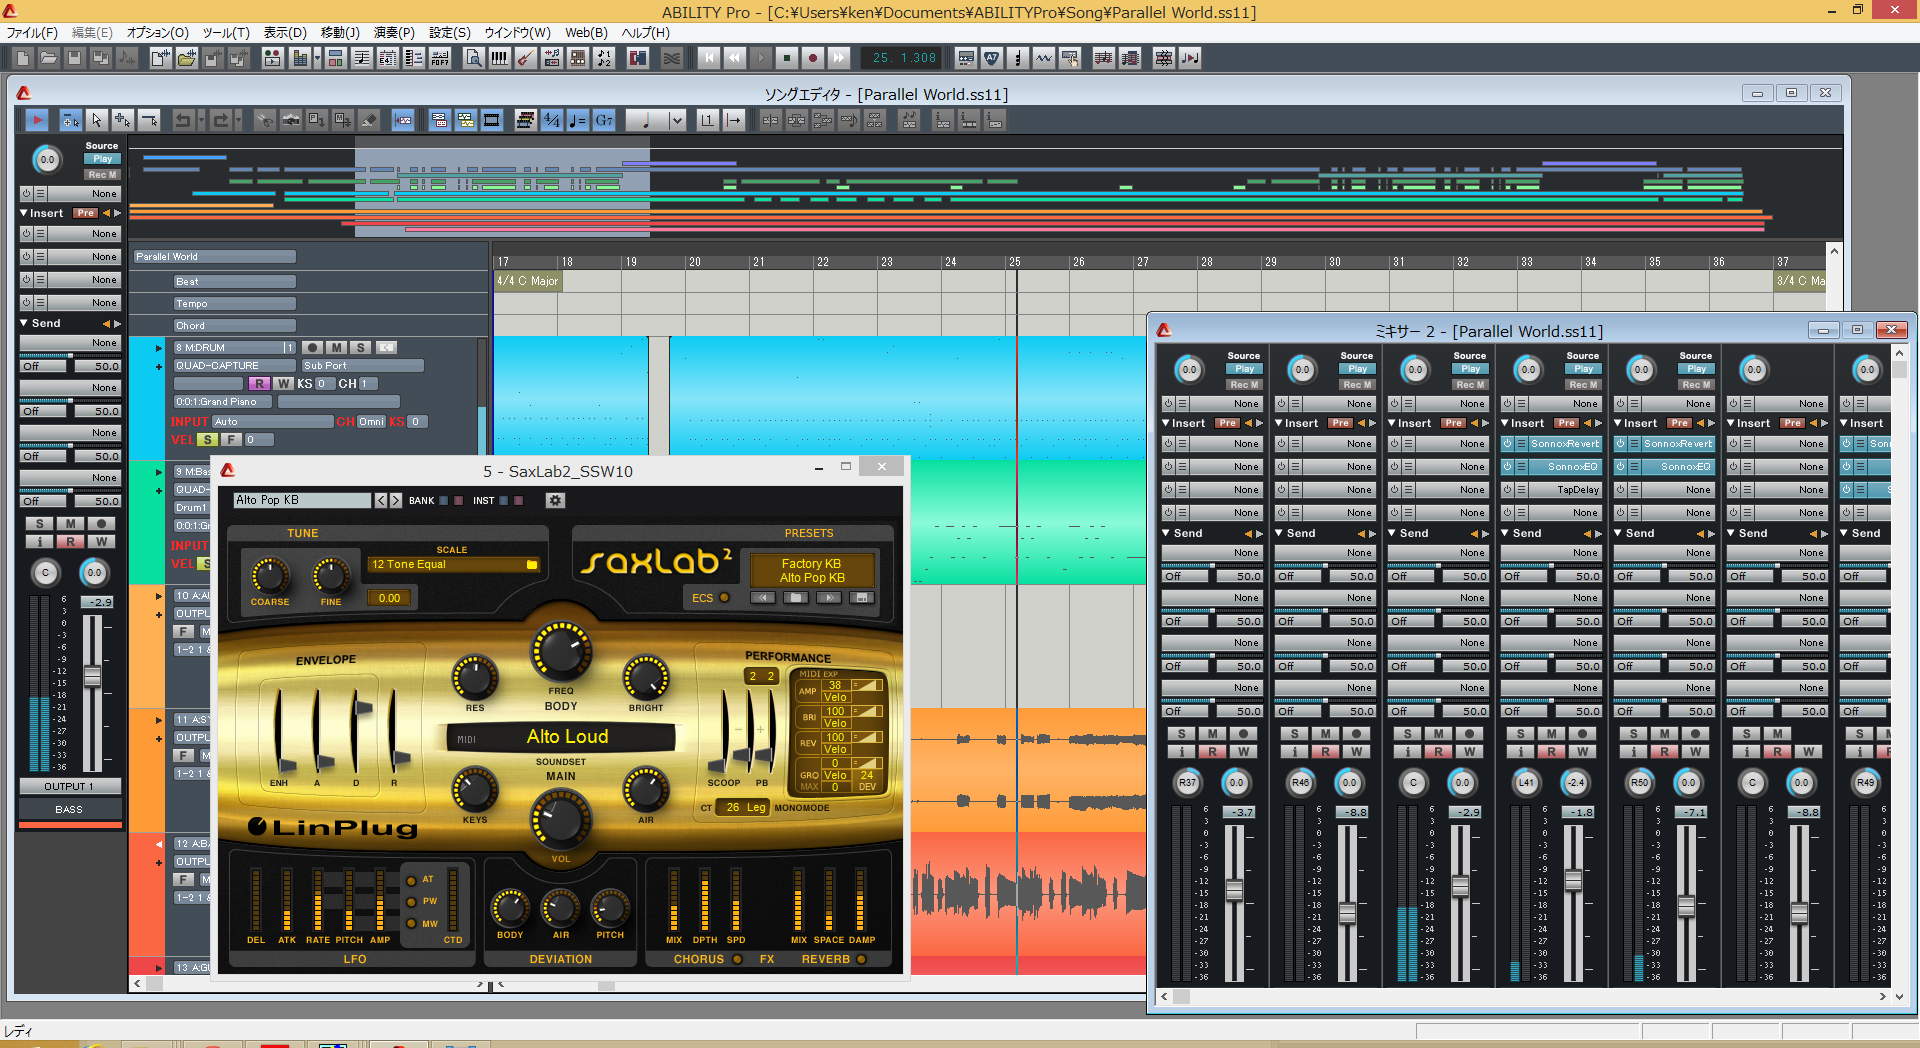Open the SaxLab settings gear icon
The image size is (1920, 1048).
click(x=556, y=500)
